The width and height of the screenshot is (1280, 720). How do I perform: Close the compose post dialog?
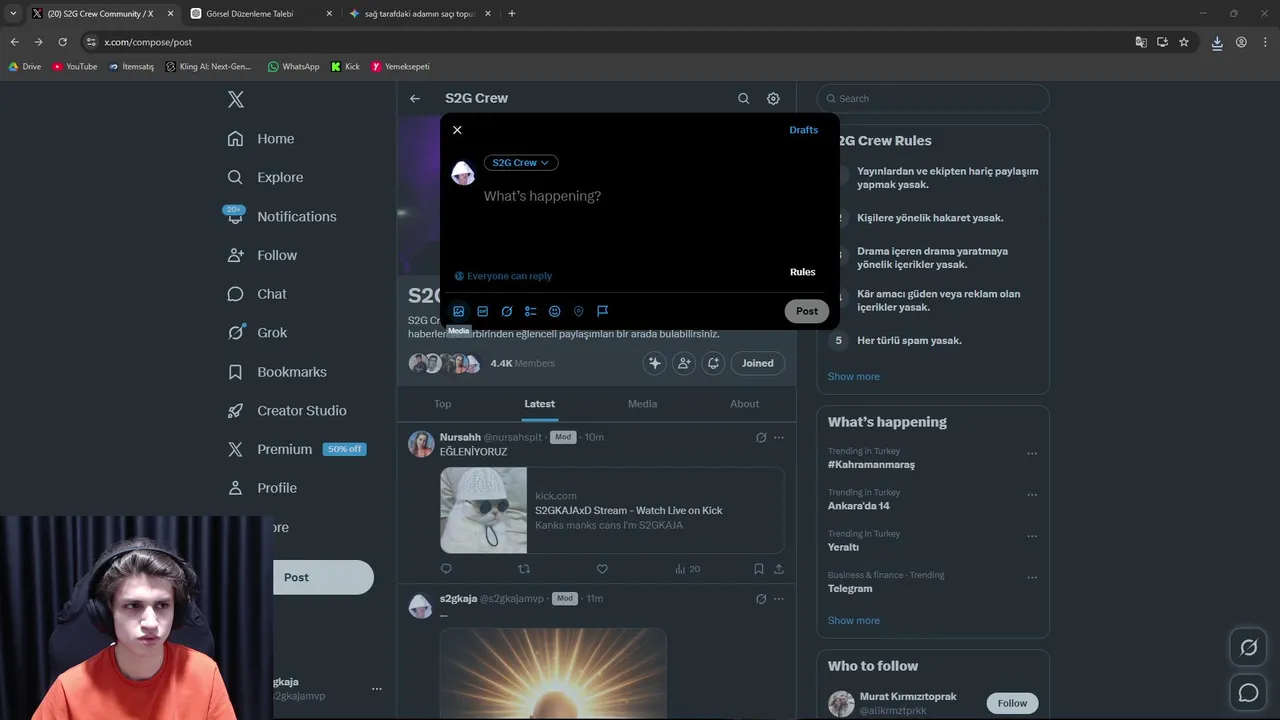pyautogui.click(x=457, y=130)
